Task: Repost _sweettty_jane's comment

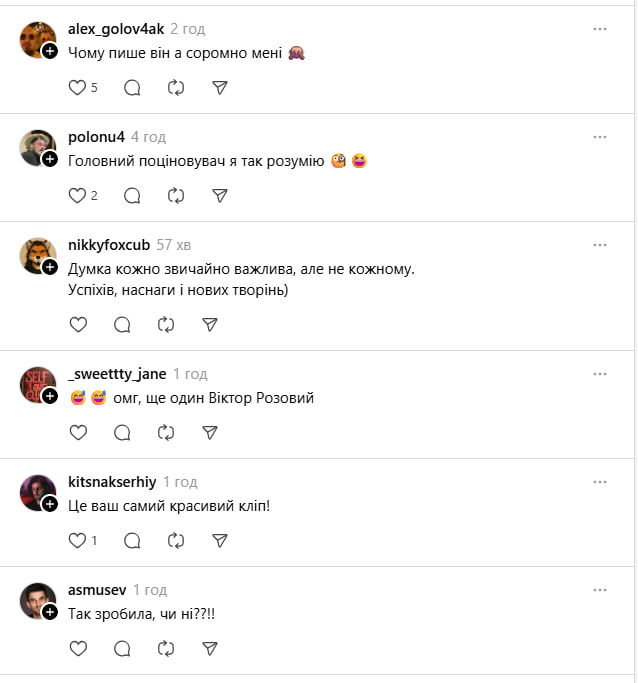Action: coord(166,432)
